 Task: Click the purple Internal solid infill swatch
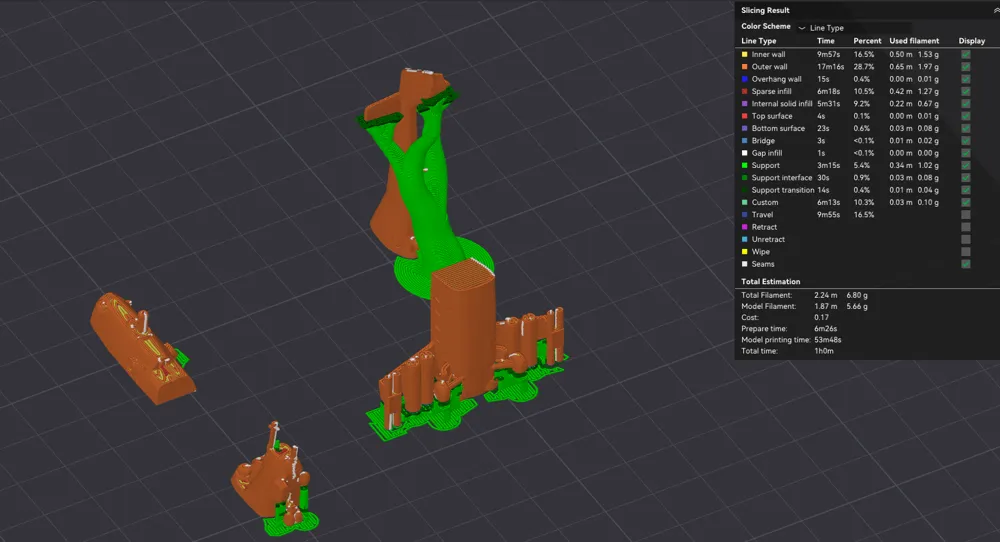tap(744, 104)
